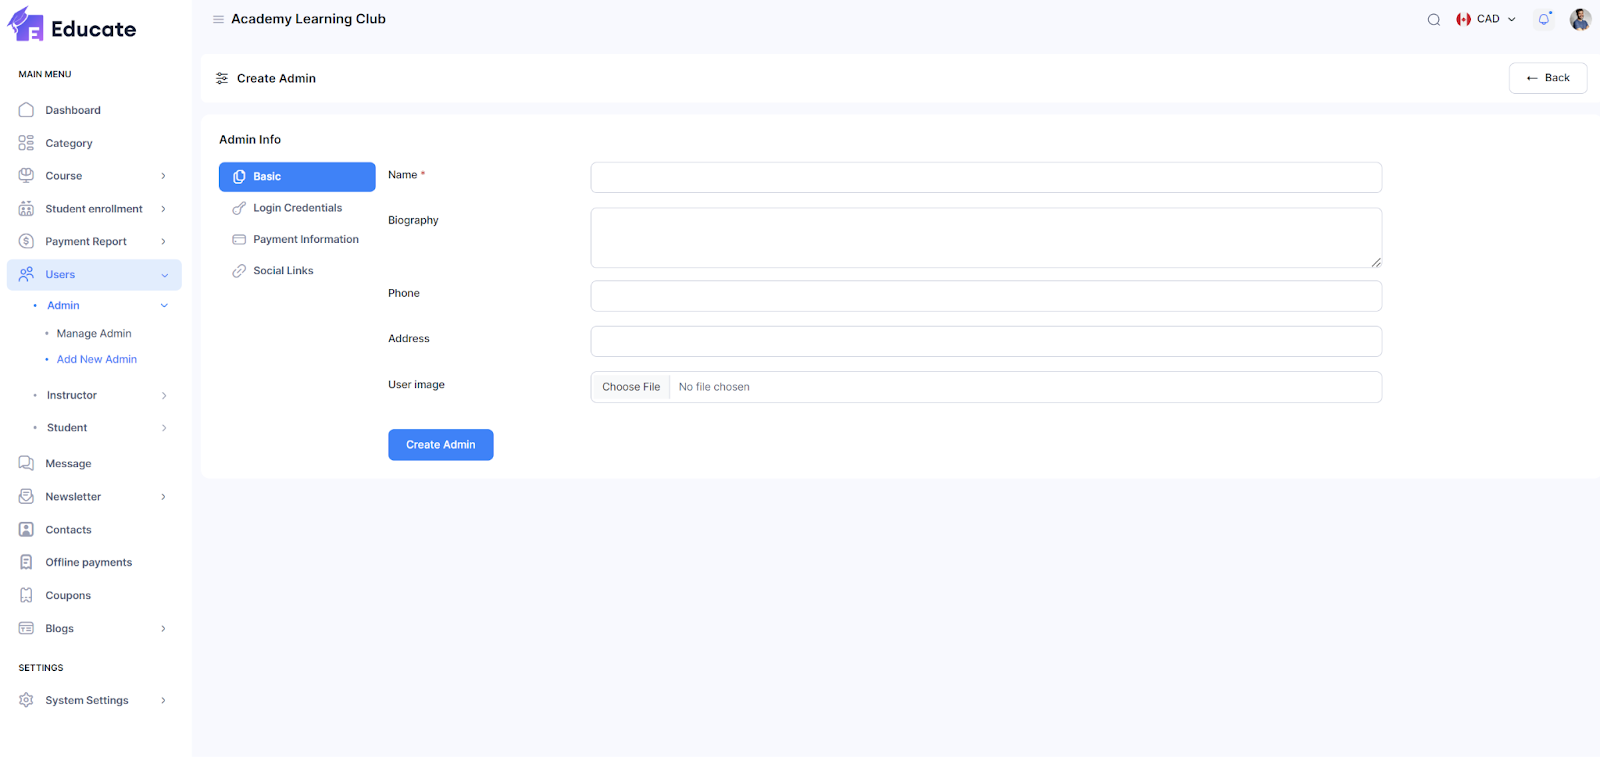Open the Coupons page
Viewport: 1600px width, 757px height.
tap(68, 596)
